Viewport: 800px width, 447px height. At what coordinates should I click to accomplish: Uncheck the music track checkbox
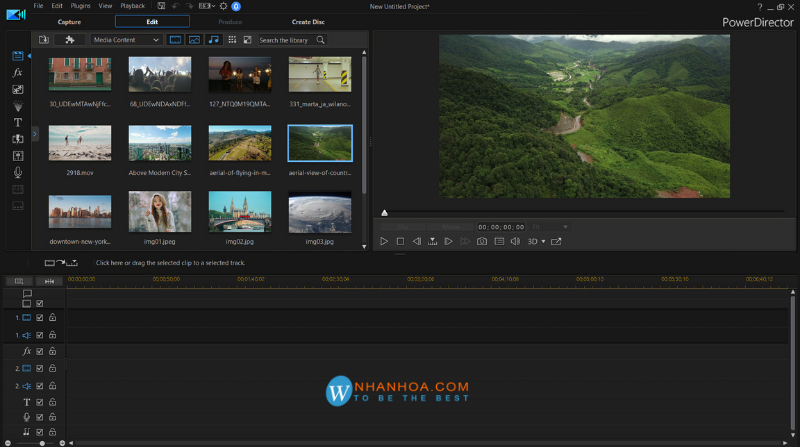click(x=39, y=432)
